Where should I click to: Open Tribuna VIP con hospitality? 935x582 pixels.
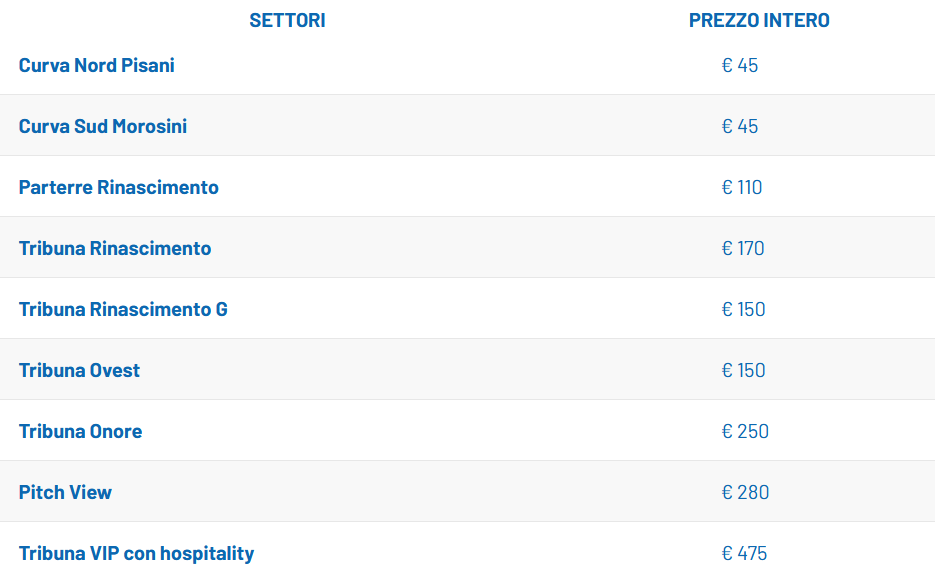pyautogui.click(x=137, y=553)
